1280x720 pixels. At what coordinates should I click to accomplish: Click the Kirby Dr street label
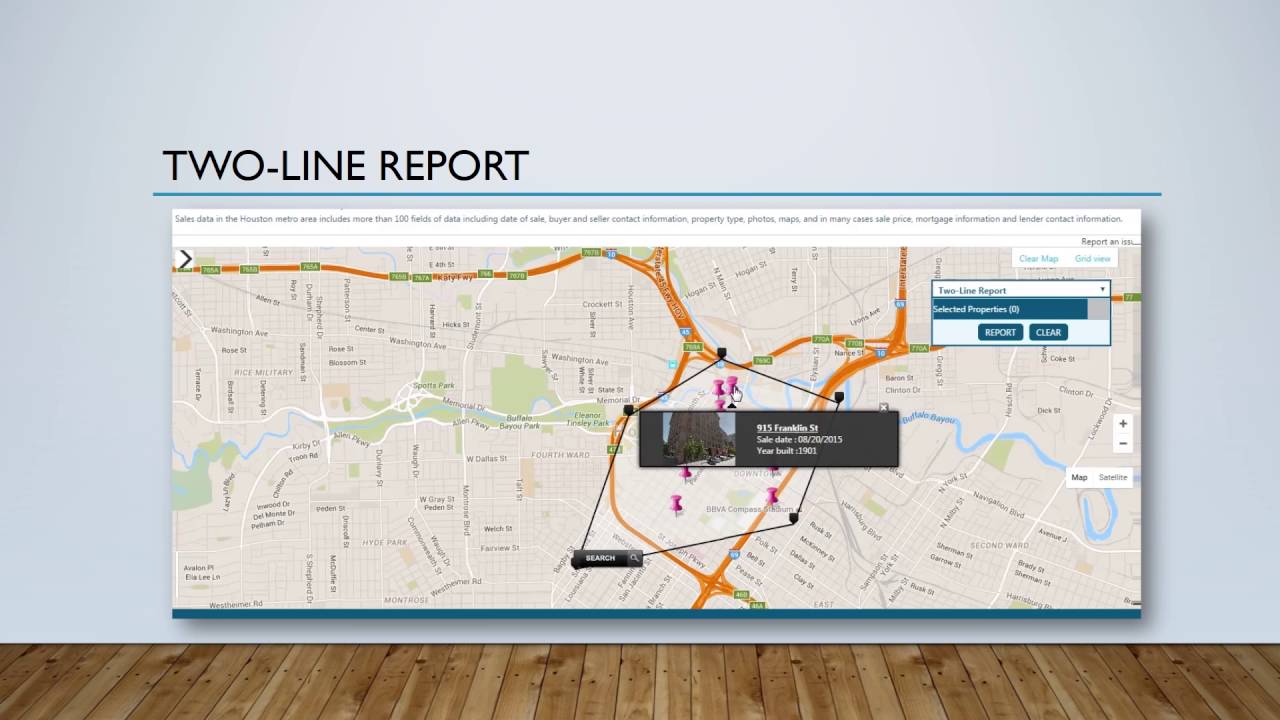click(304, 447)
